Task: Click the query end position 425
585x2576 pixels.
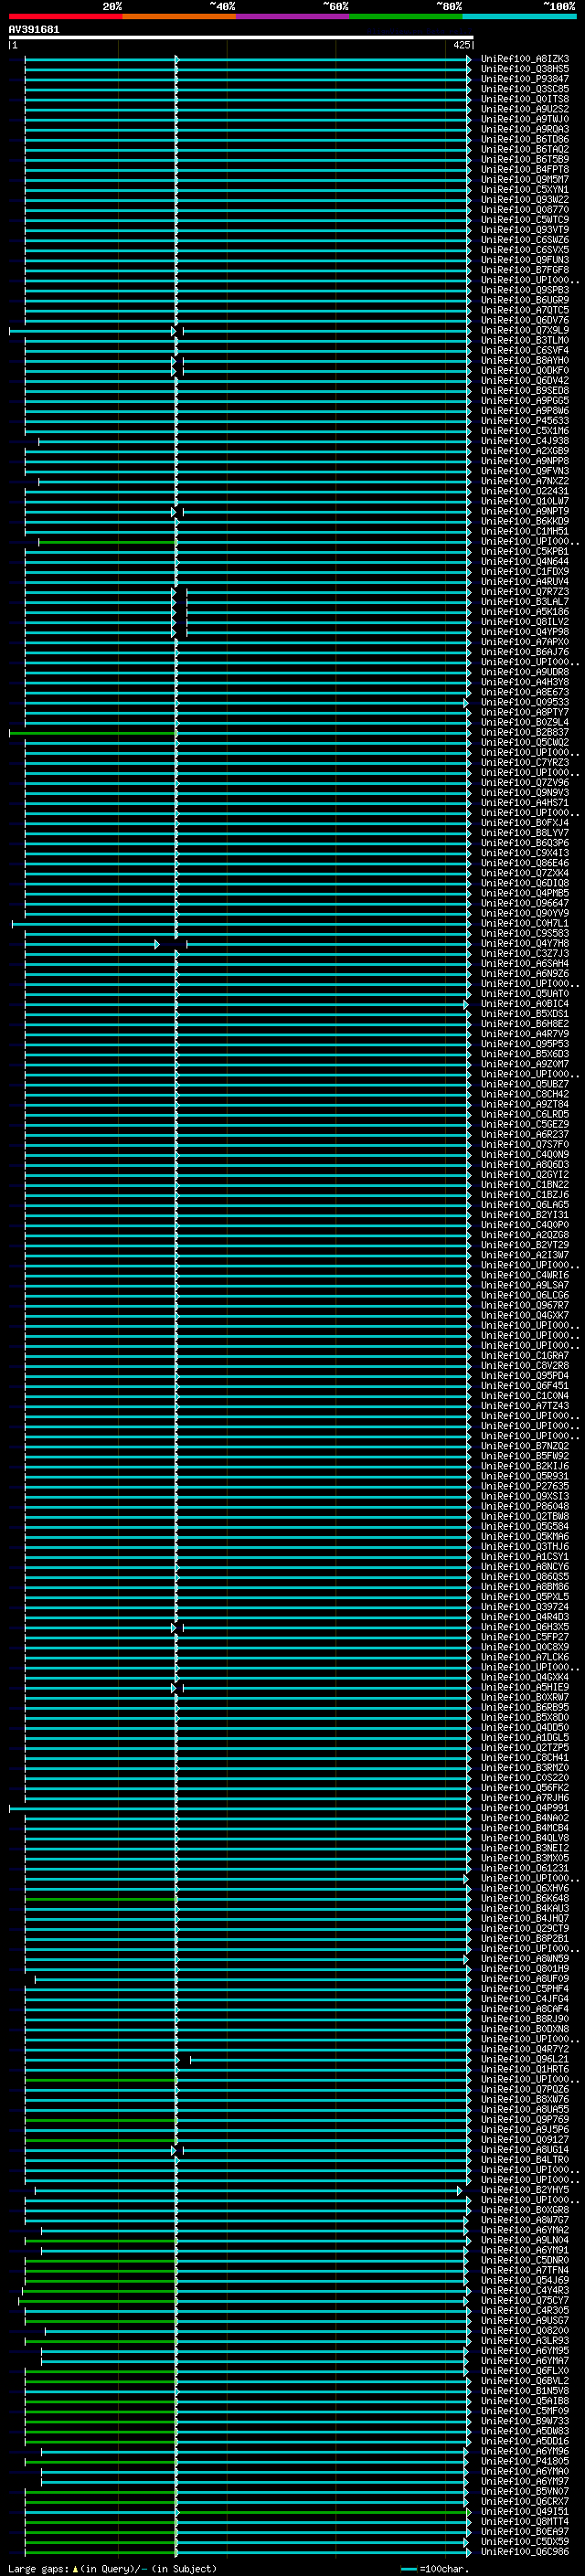Action: (x=461, y=45)
